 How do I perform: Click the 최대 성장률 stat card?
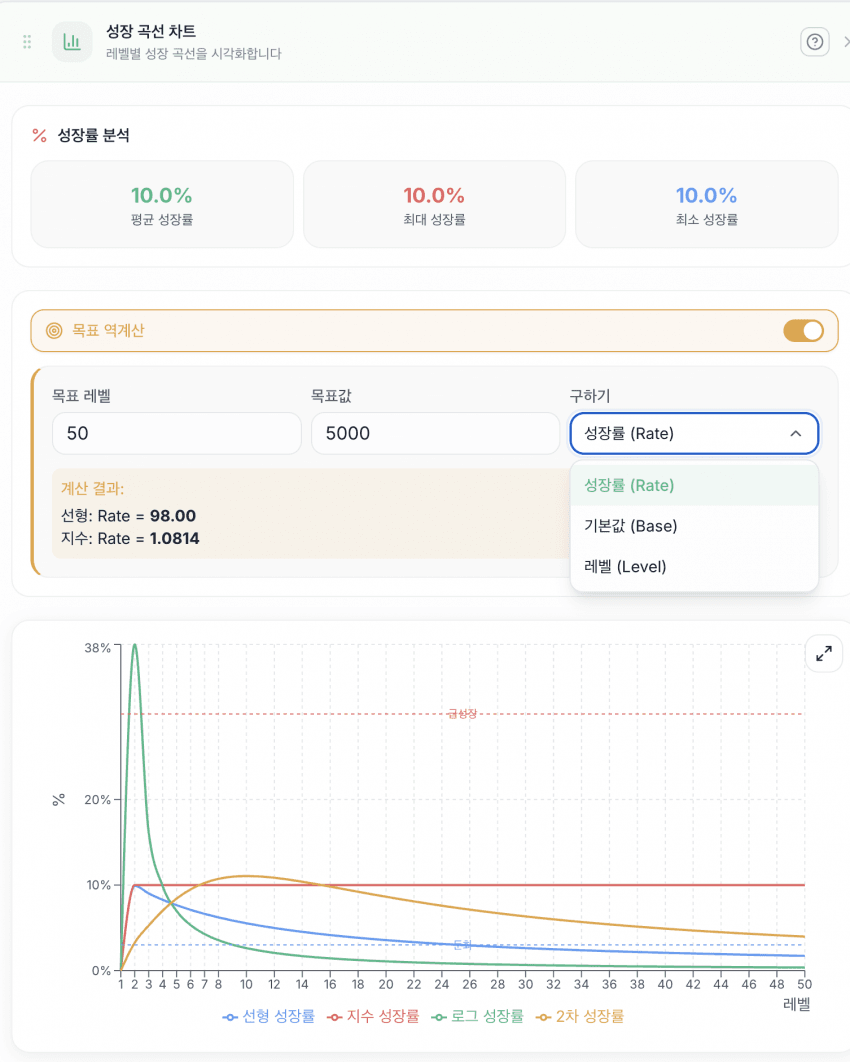(x=434, y=205)
